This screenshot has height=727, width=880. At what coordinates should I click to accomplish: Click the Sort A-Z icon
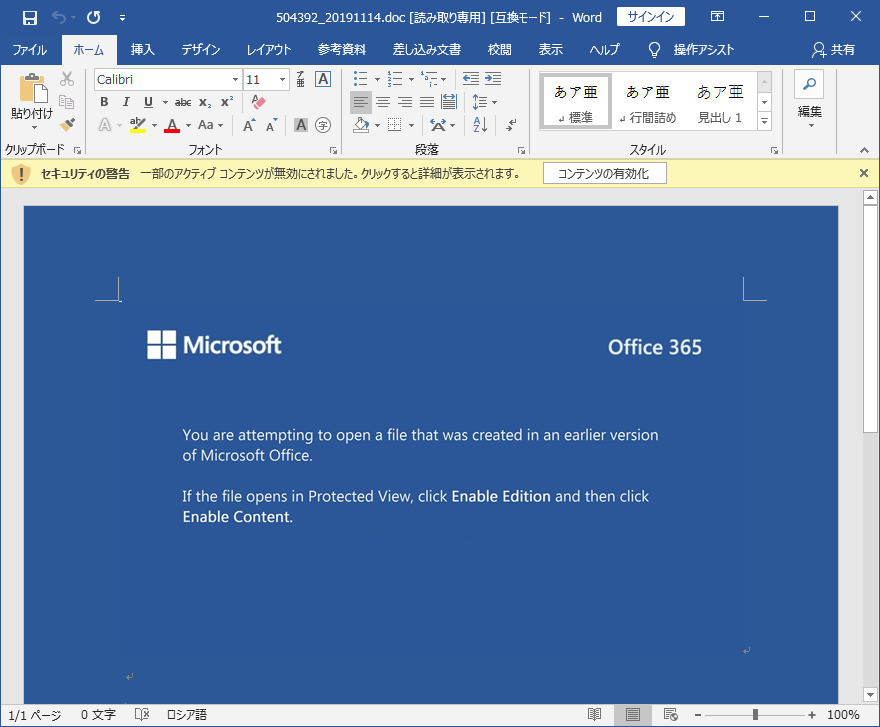pos(480,125)
